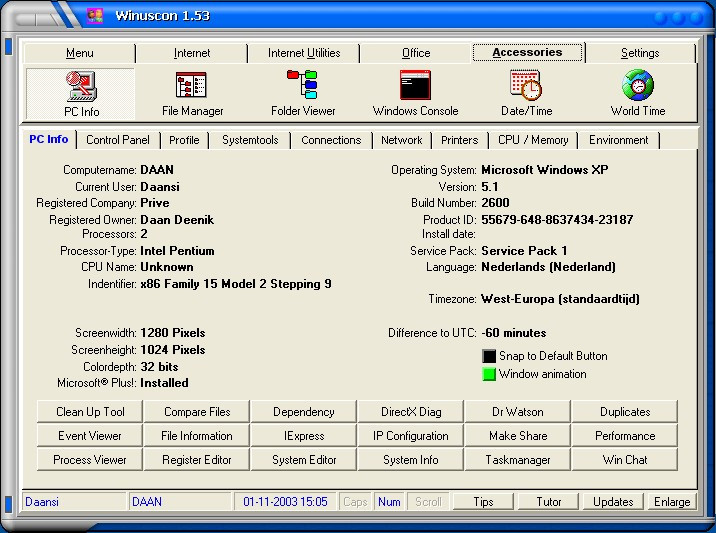The image size is (716, 533).
Task: Select the Product ID 55679-648-8637434-23187 value
Action: (x=557, y=220)
